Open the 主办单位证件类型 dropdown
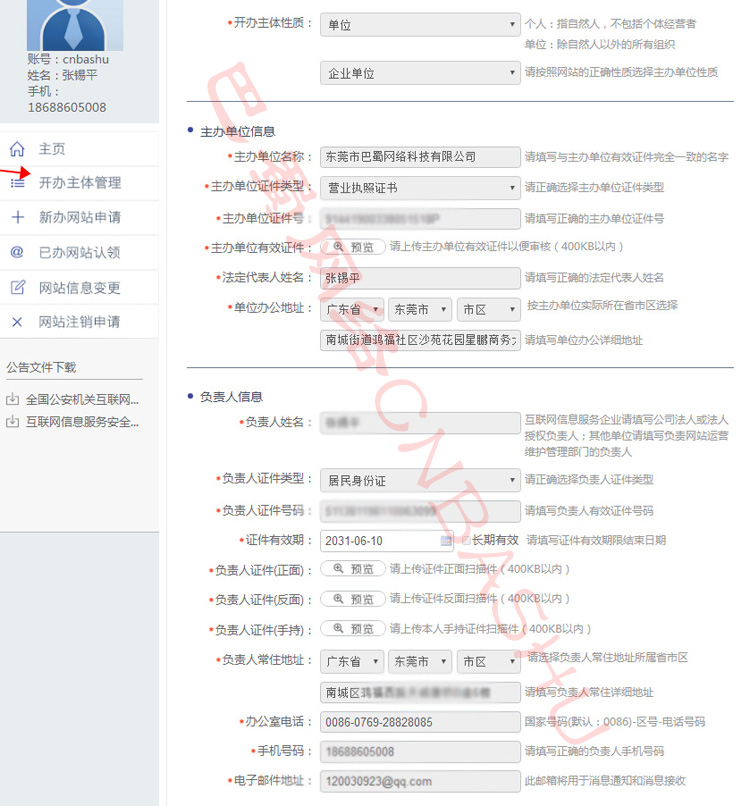750x806 pixels. 419,188
